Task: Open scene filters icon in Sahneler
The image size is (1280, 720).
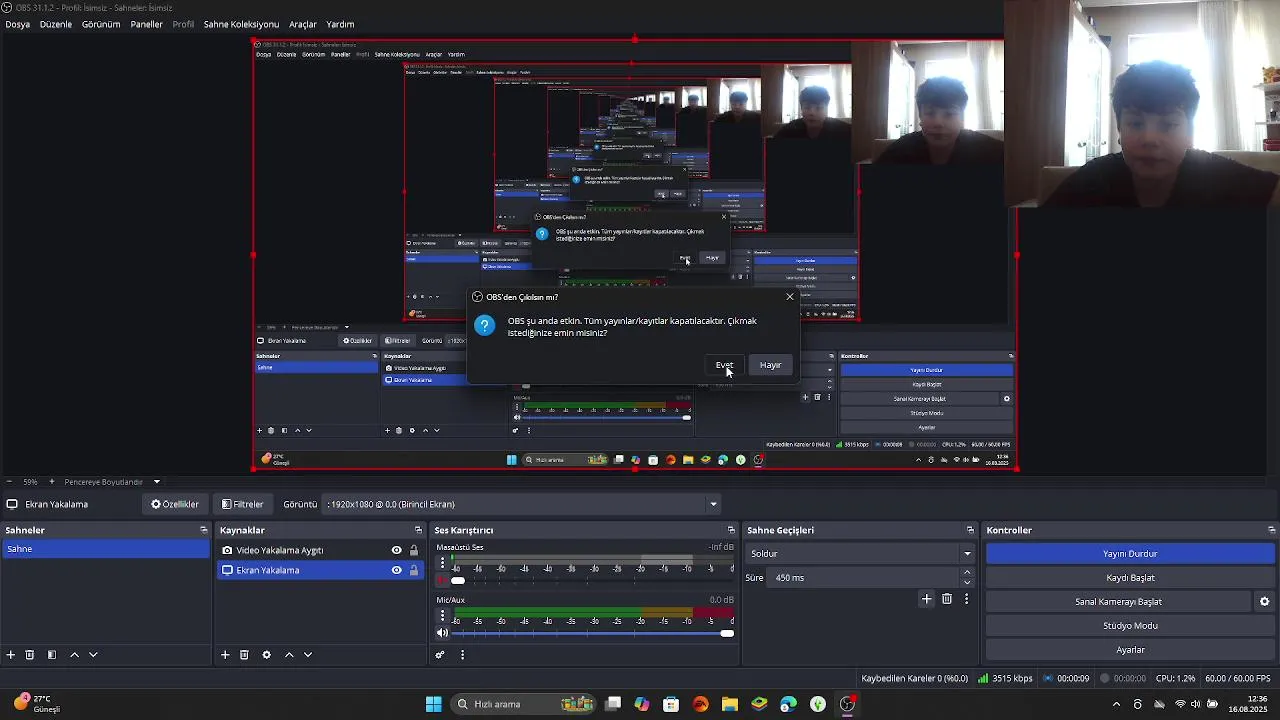Action: pos(52,655)
